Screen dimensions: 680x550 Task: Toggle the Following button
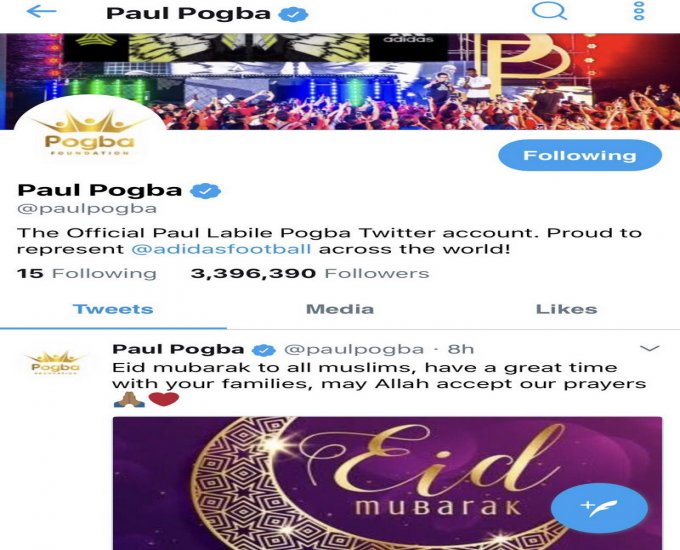[580, 155]
